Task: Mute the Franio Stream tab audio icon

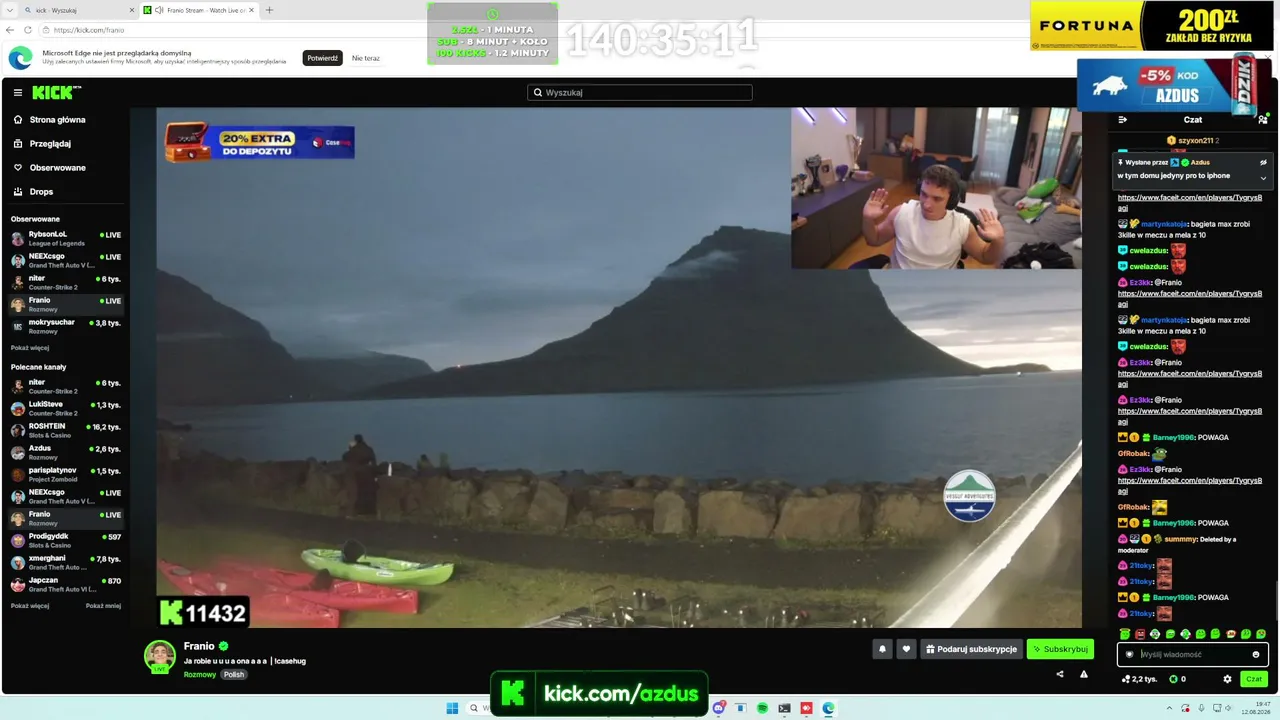Action: (160, 10)
